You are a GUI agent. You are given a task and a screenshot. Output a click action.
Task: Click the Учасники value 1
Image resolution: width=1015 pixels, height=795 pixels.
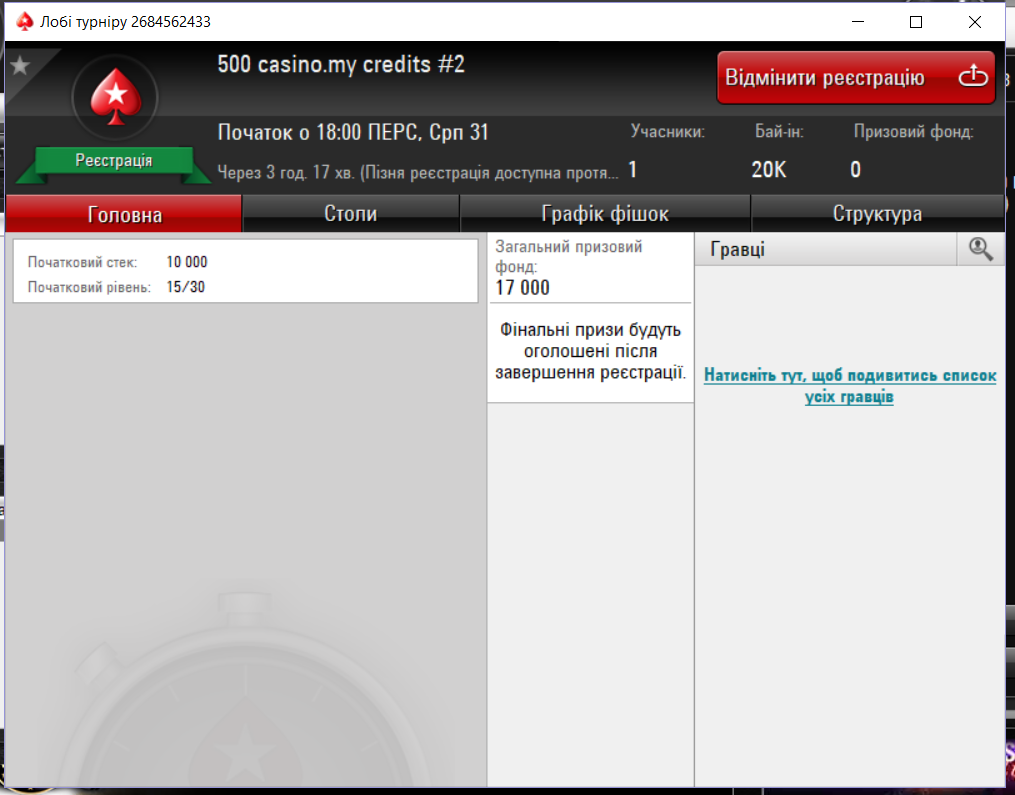[x=632, y=170]
